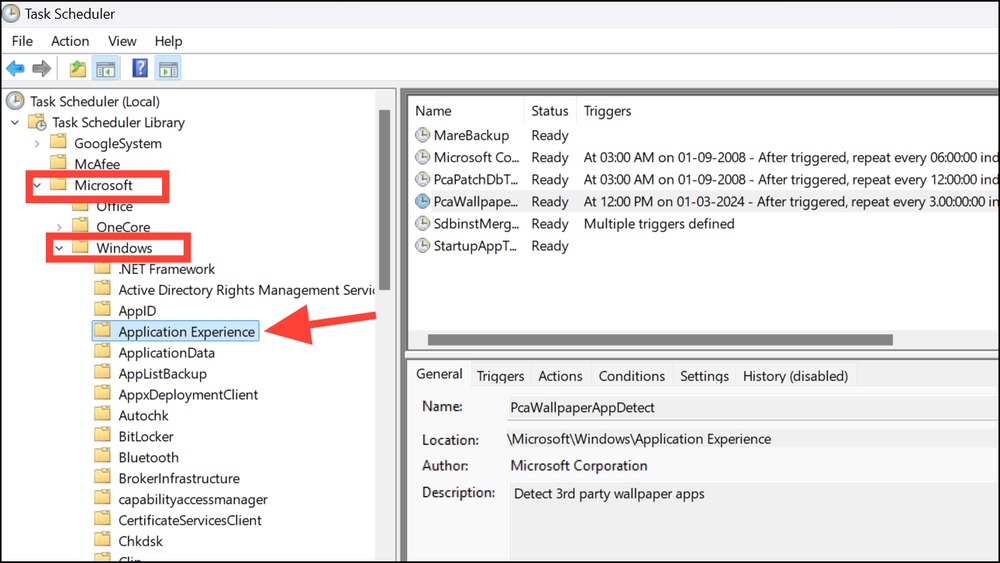
Task: Collapse the Task Scheduler Library node
Action: tap(15, 122)
